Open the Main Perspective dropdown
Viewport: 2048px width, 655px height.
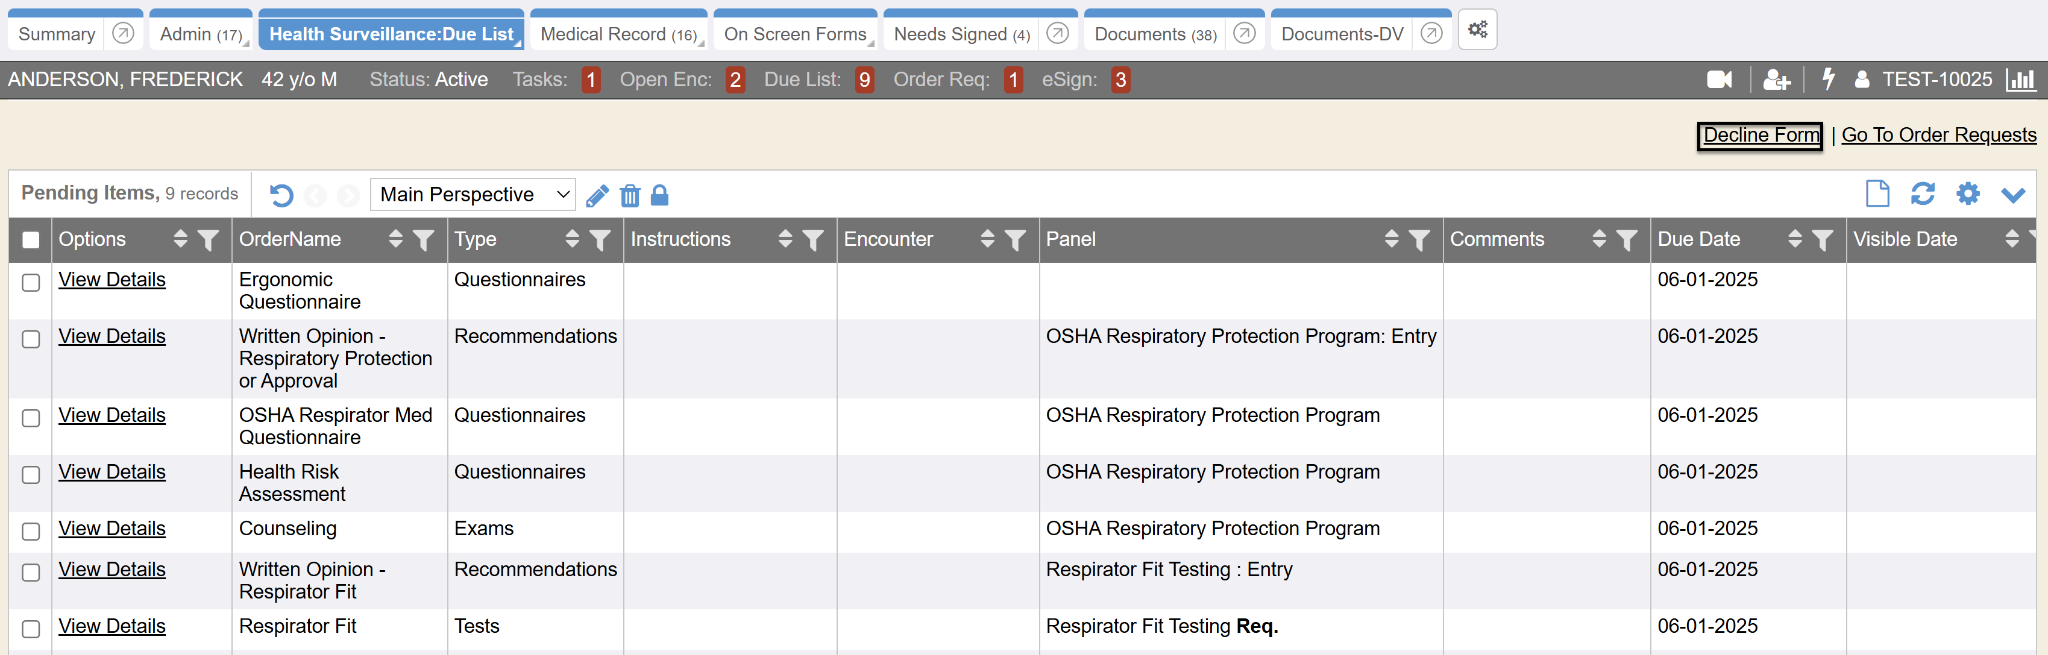pos(474,194)
